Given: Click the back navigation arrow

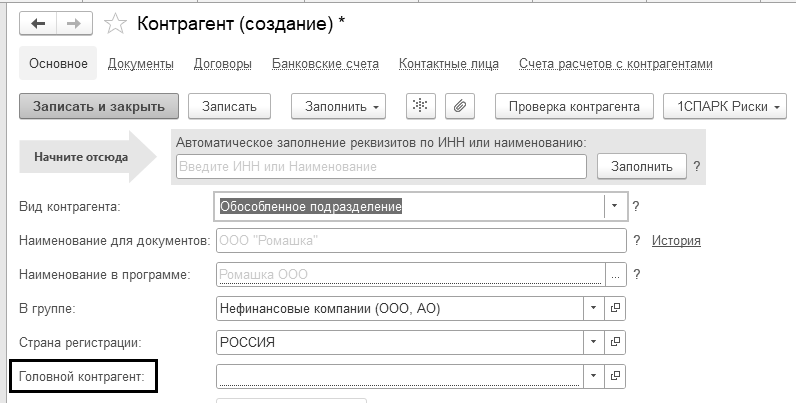Looking at the screenshot, I should tap(38, 23).
